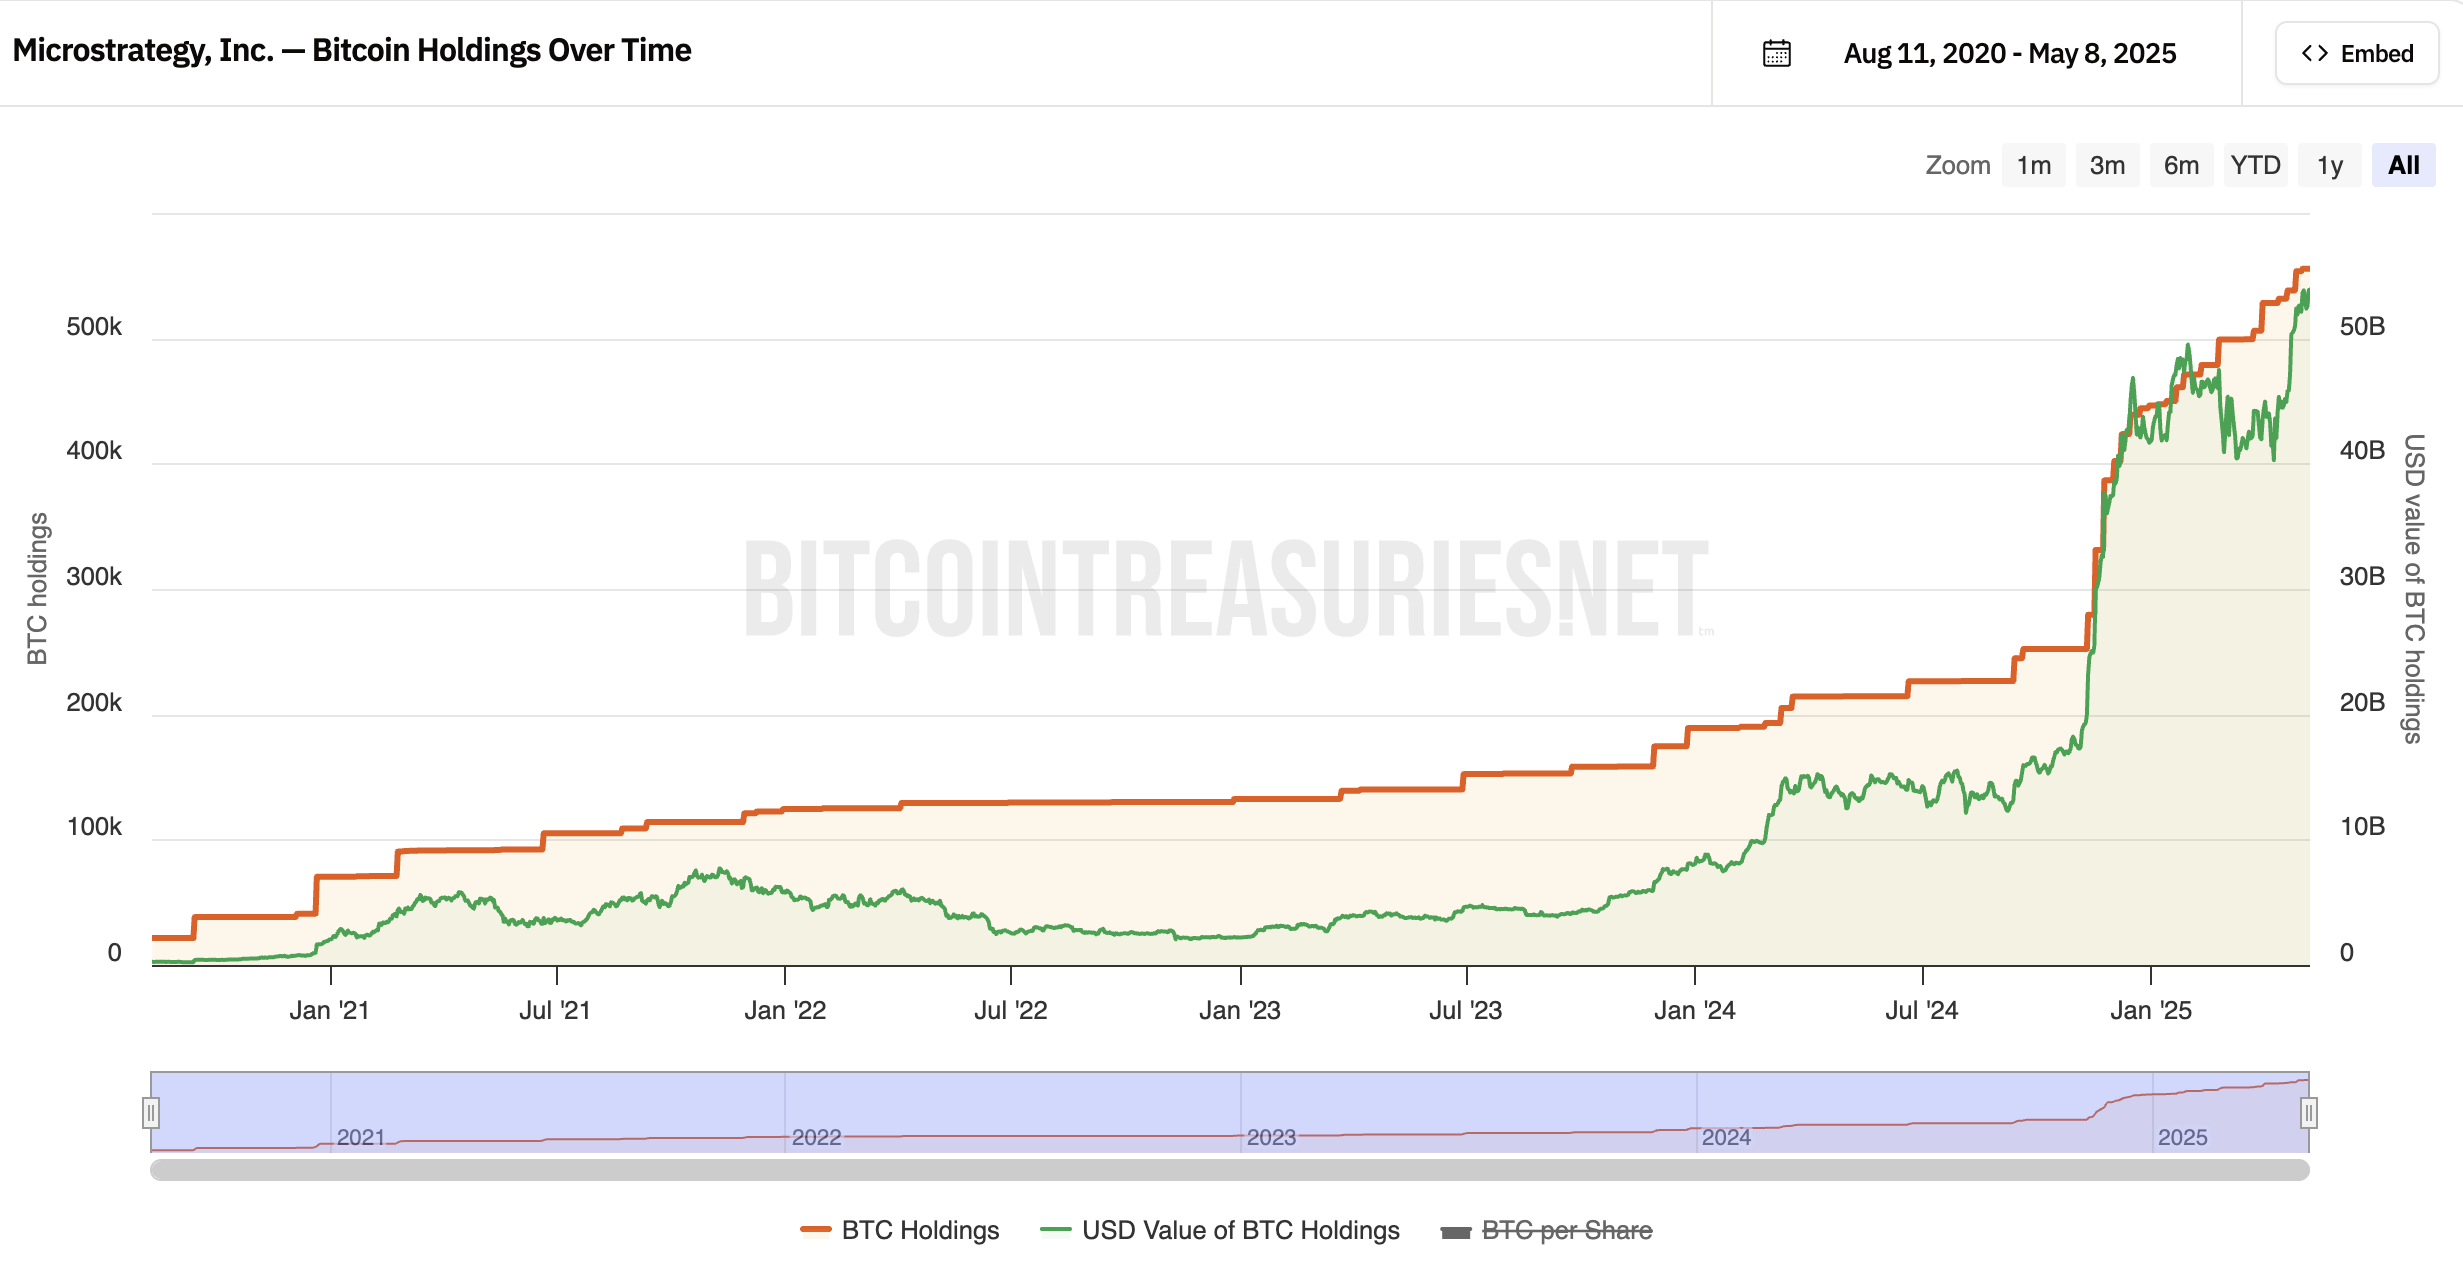This screenshot has width=2463, height=1274.
Task: Toggle visibility of BTC Holdings series
Action: pos(919,1231)
